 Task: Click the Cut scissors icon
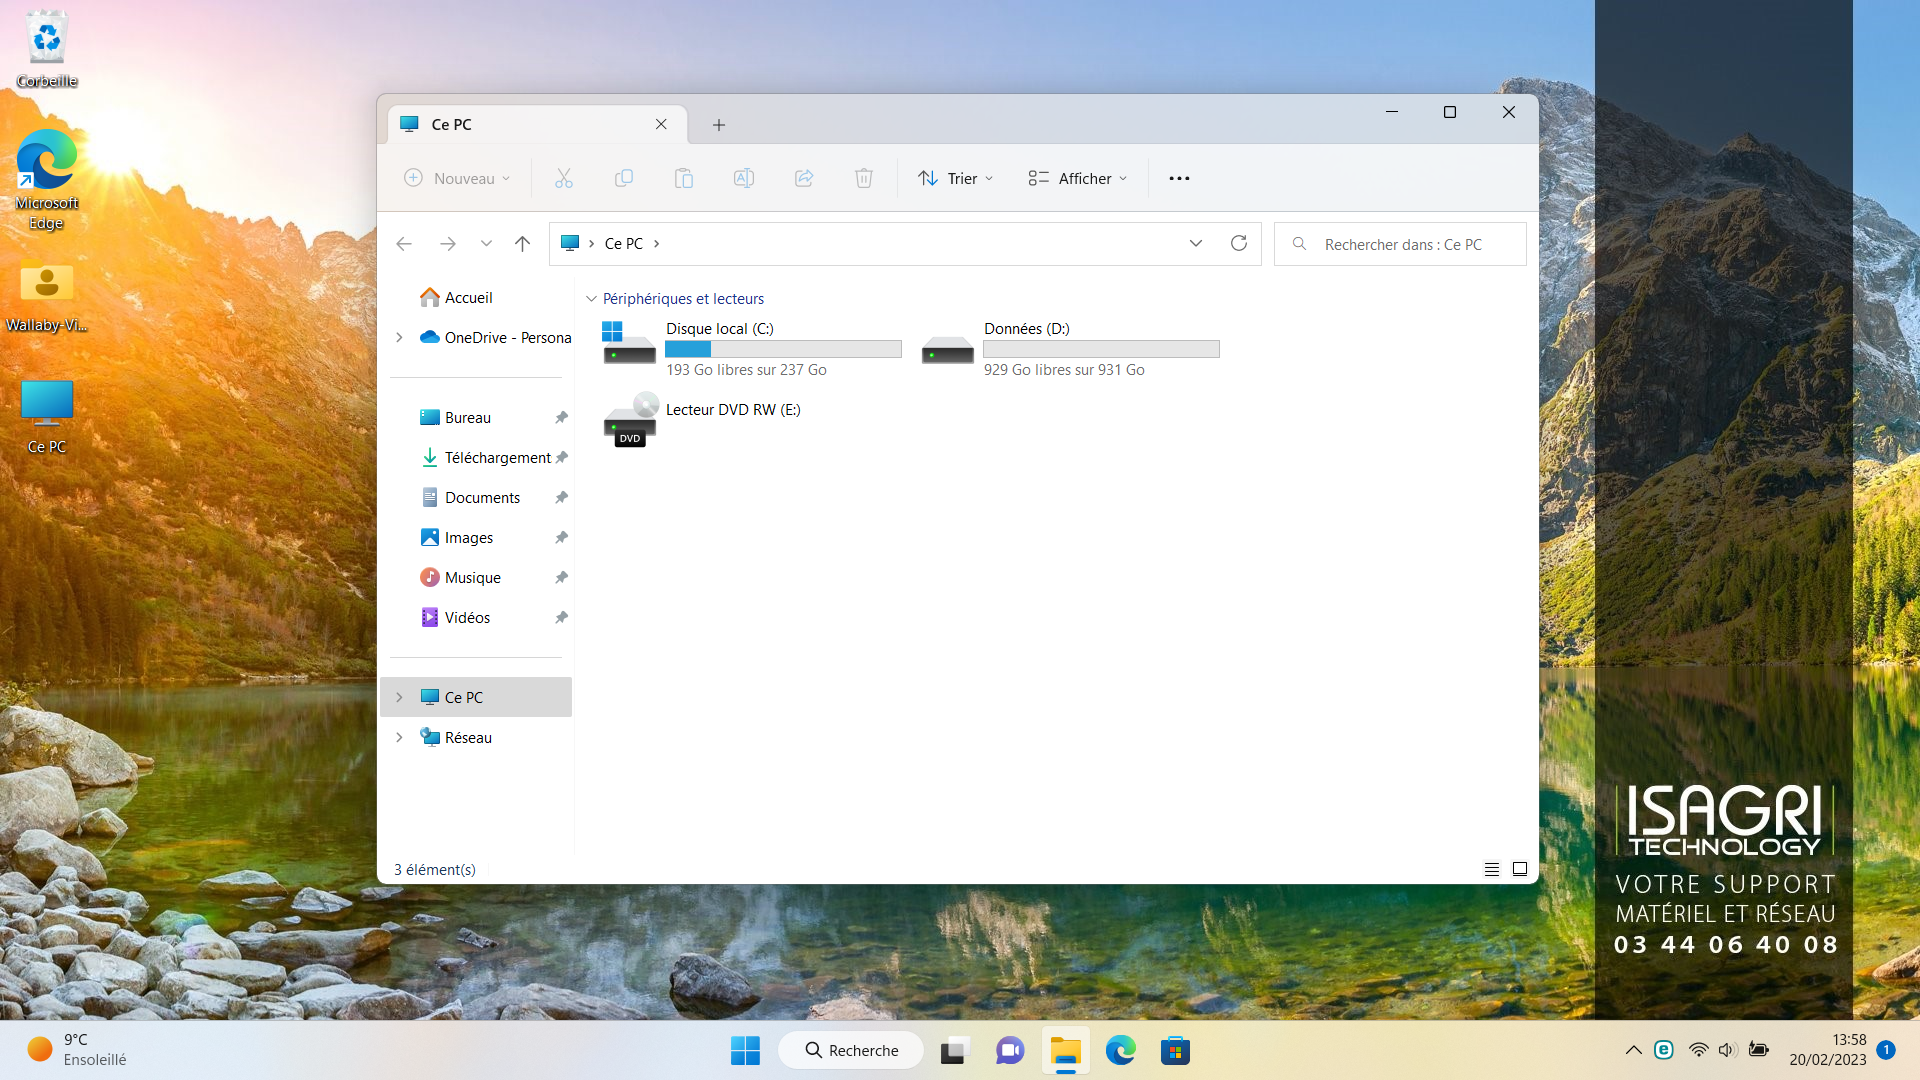pos(564,178)
